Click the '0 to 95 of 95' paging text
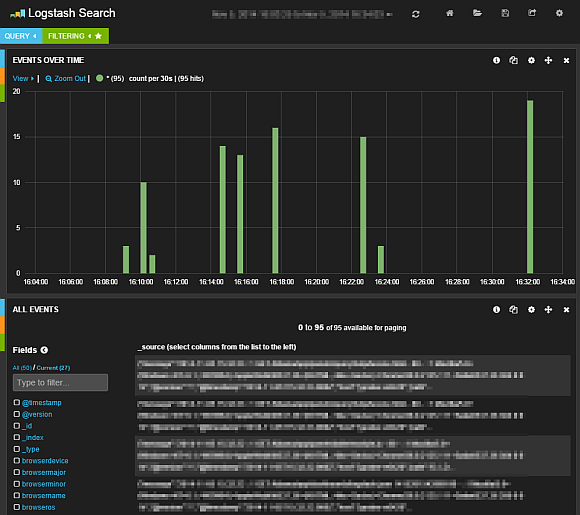Viewport: 580px width, 515px height. [x=352, y=327]
